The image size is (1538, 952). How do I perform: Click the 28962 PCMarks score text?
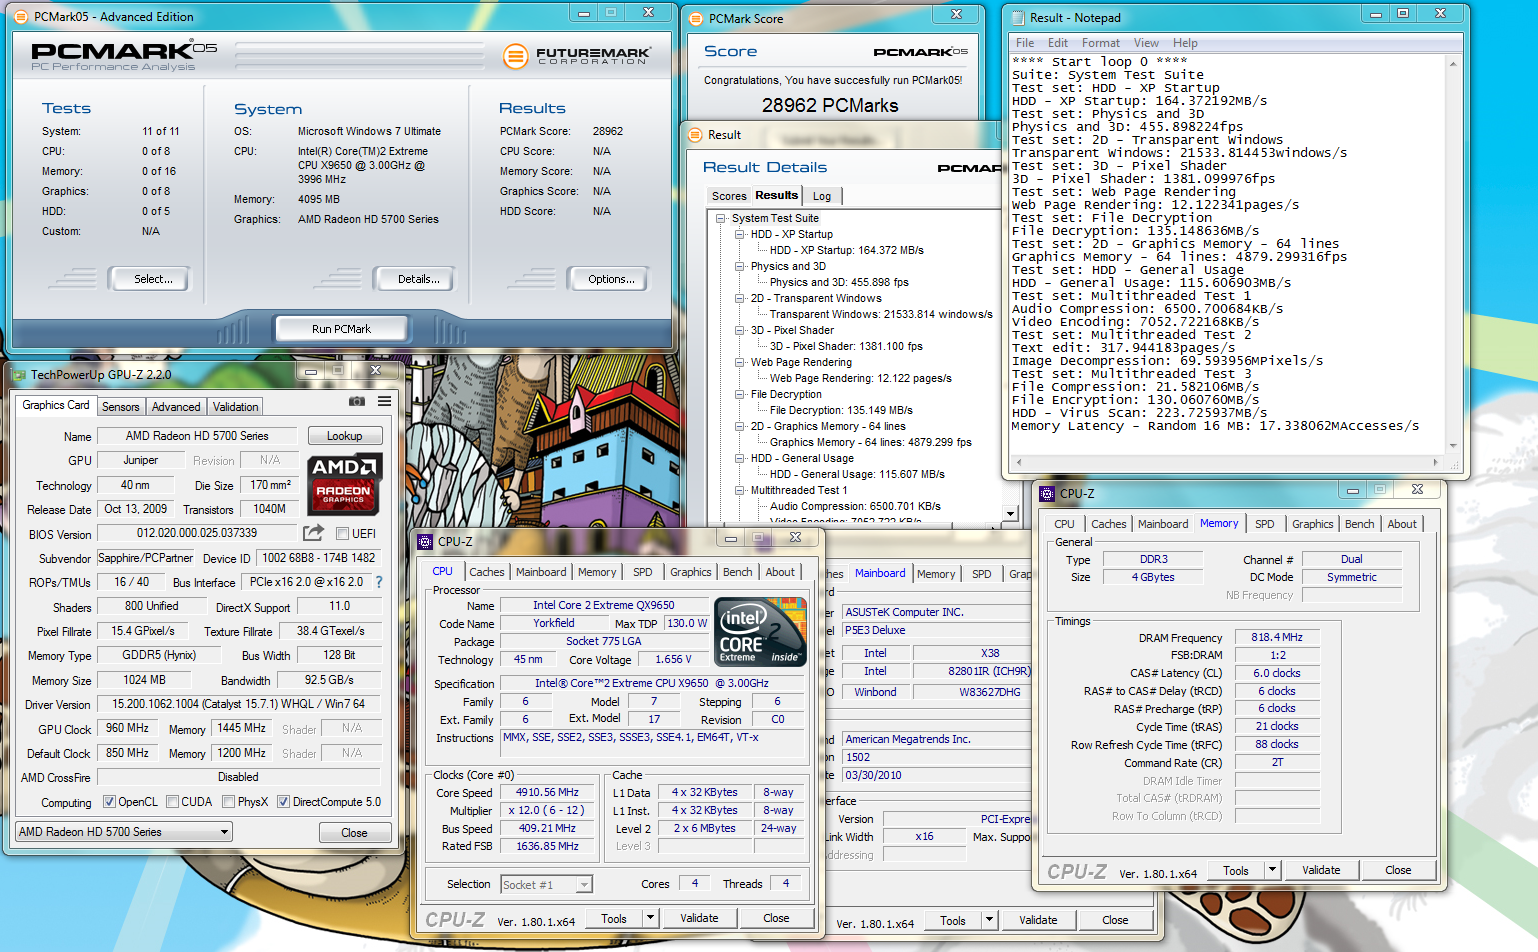click(x=830, y=105)
